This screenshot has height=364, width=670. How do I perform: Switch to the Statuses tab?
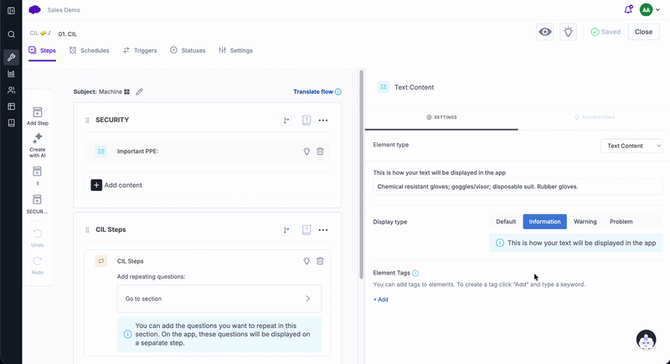pyautogui.click(x=188, y=50)
